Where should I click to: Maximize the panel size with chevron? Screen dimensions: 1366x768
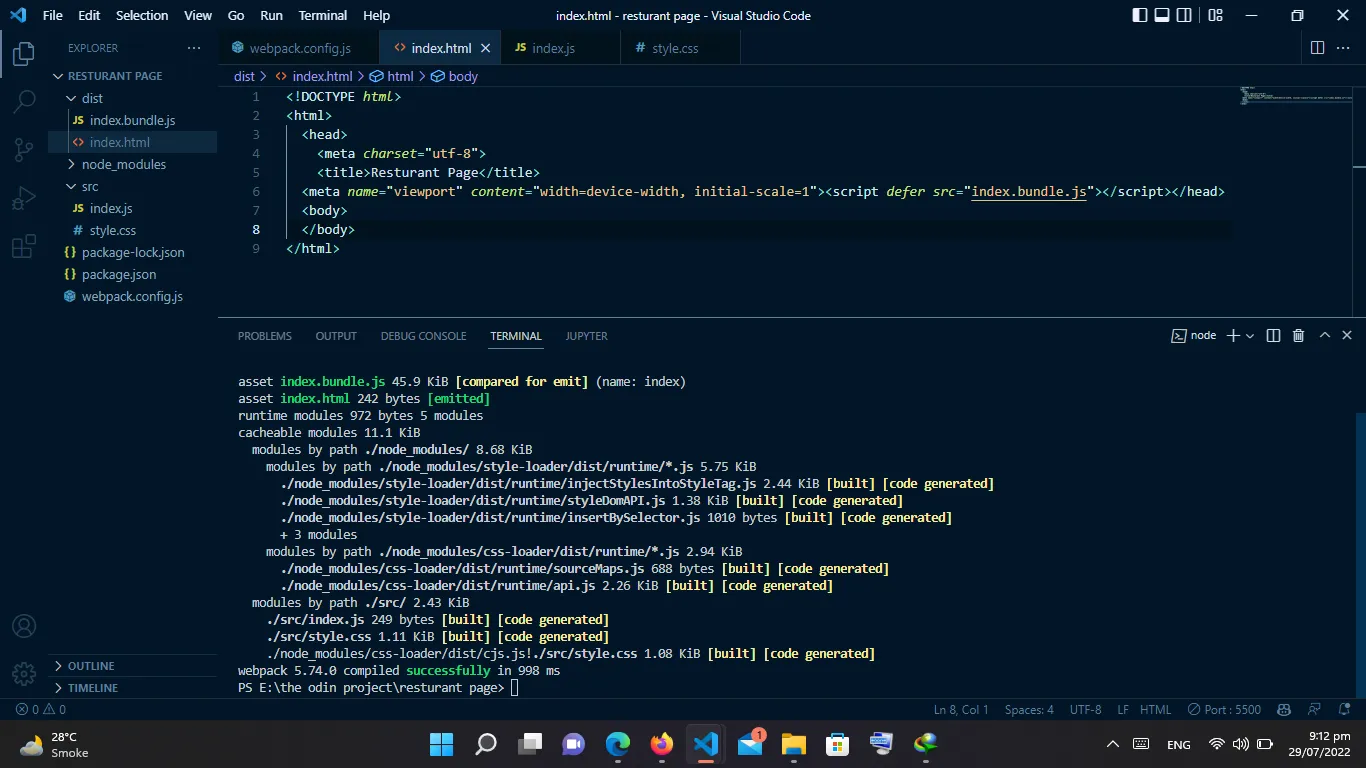coord(1324,336)
